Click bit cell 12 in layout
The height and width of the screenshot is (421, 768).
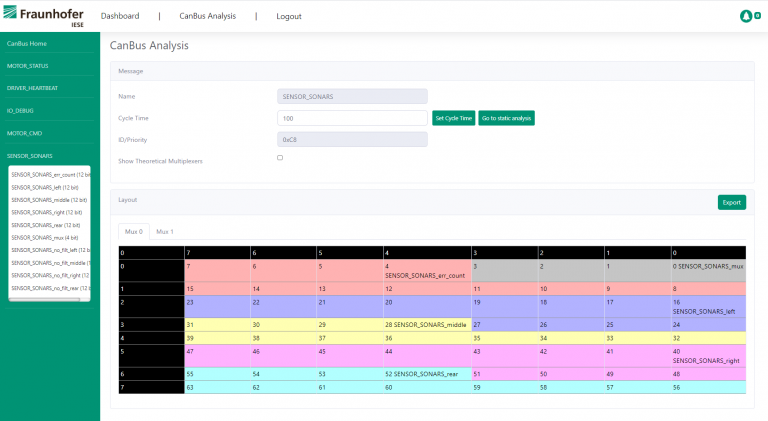coord(427,288)
